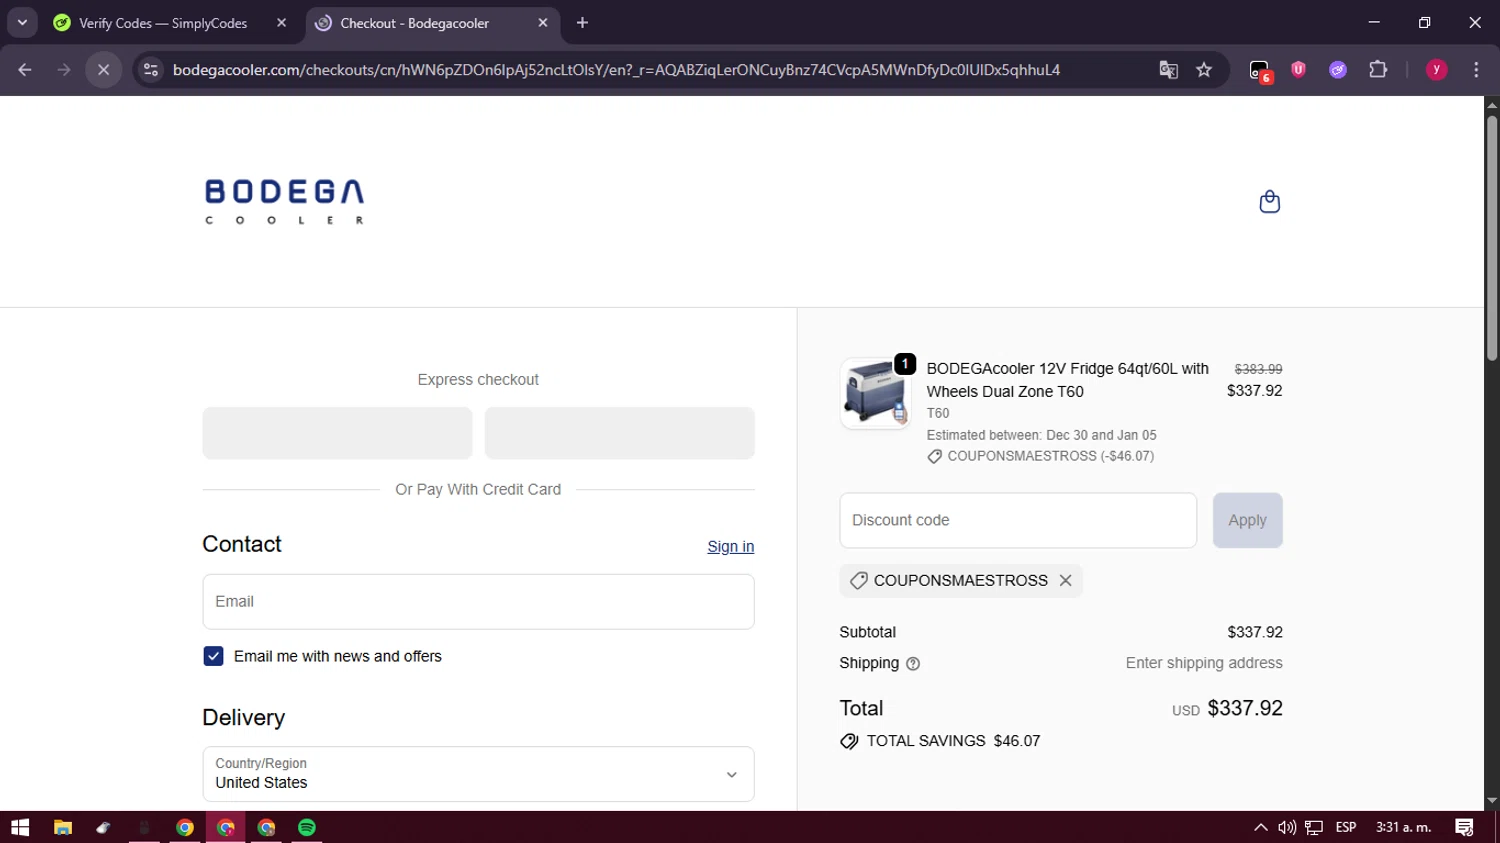The width and height of the screenshot is (1500, 843).
Task: Open the notification center icon
Action: point(1464,827)
